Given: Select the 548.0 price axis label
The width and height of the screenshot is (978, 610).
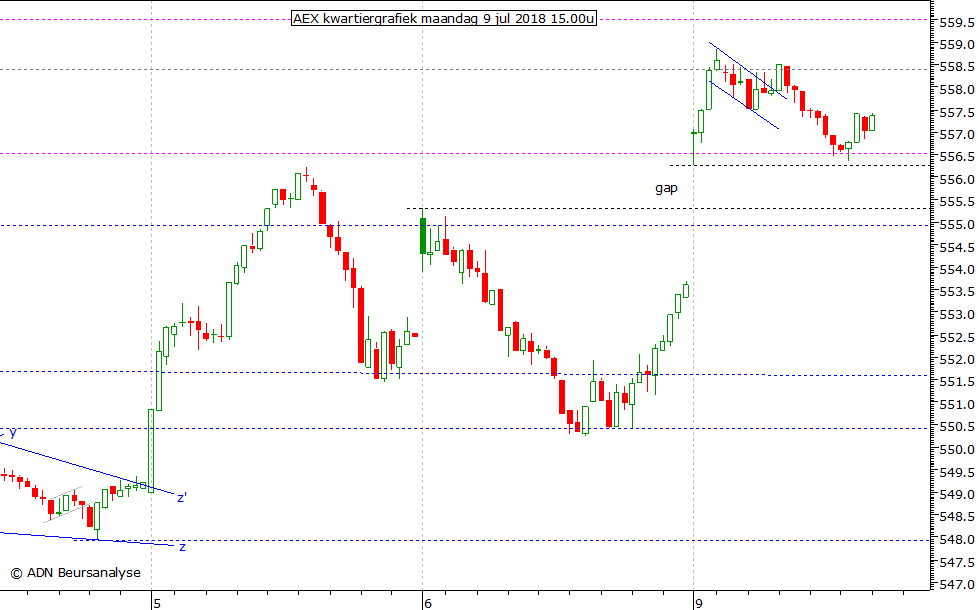Looking at the screenshot, I should click(957, 540).
